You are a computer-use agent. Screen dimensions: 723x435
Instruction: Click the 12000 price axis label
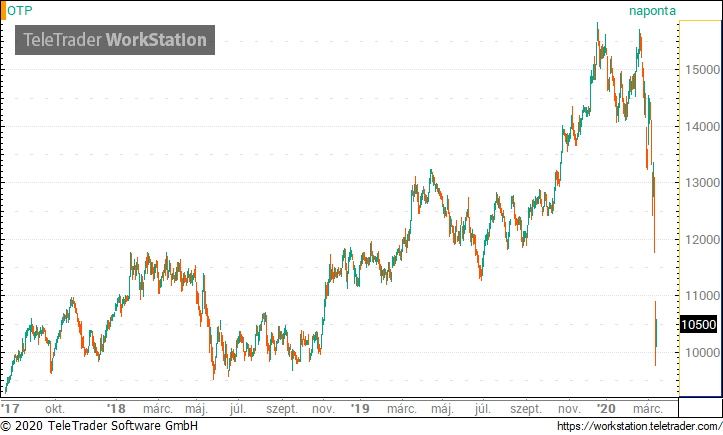(702, 239)
